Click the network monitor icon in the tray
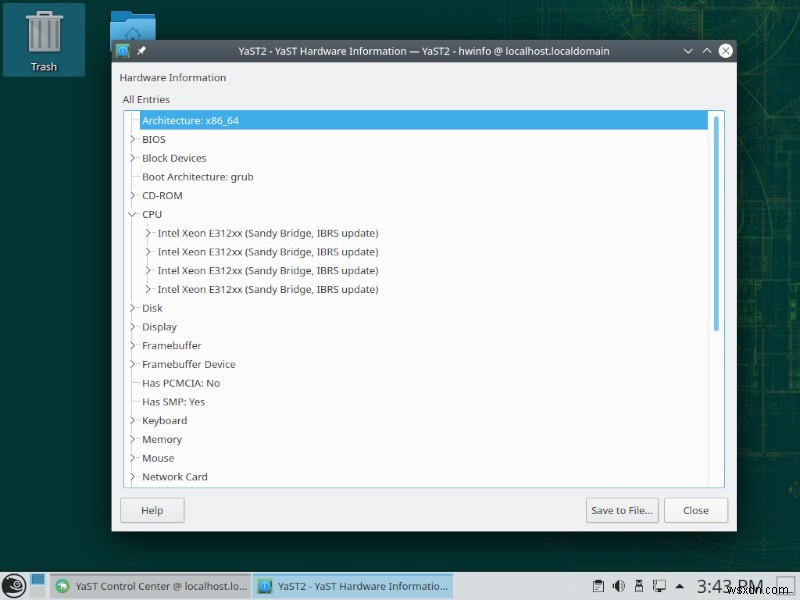Viewport: 800px width, 600px height. [657, 585]
